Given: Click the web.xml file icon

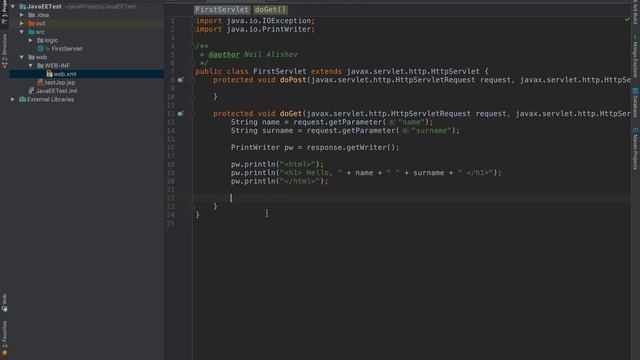Looking at the screenshot, I should [49, 74].
